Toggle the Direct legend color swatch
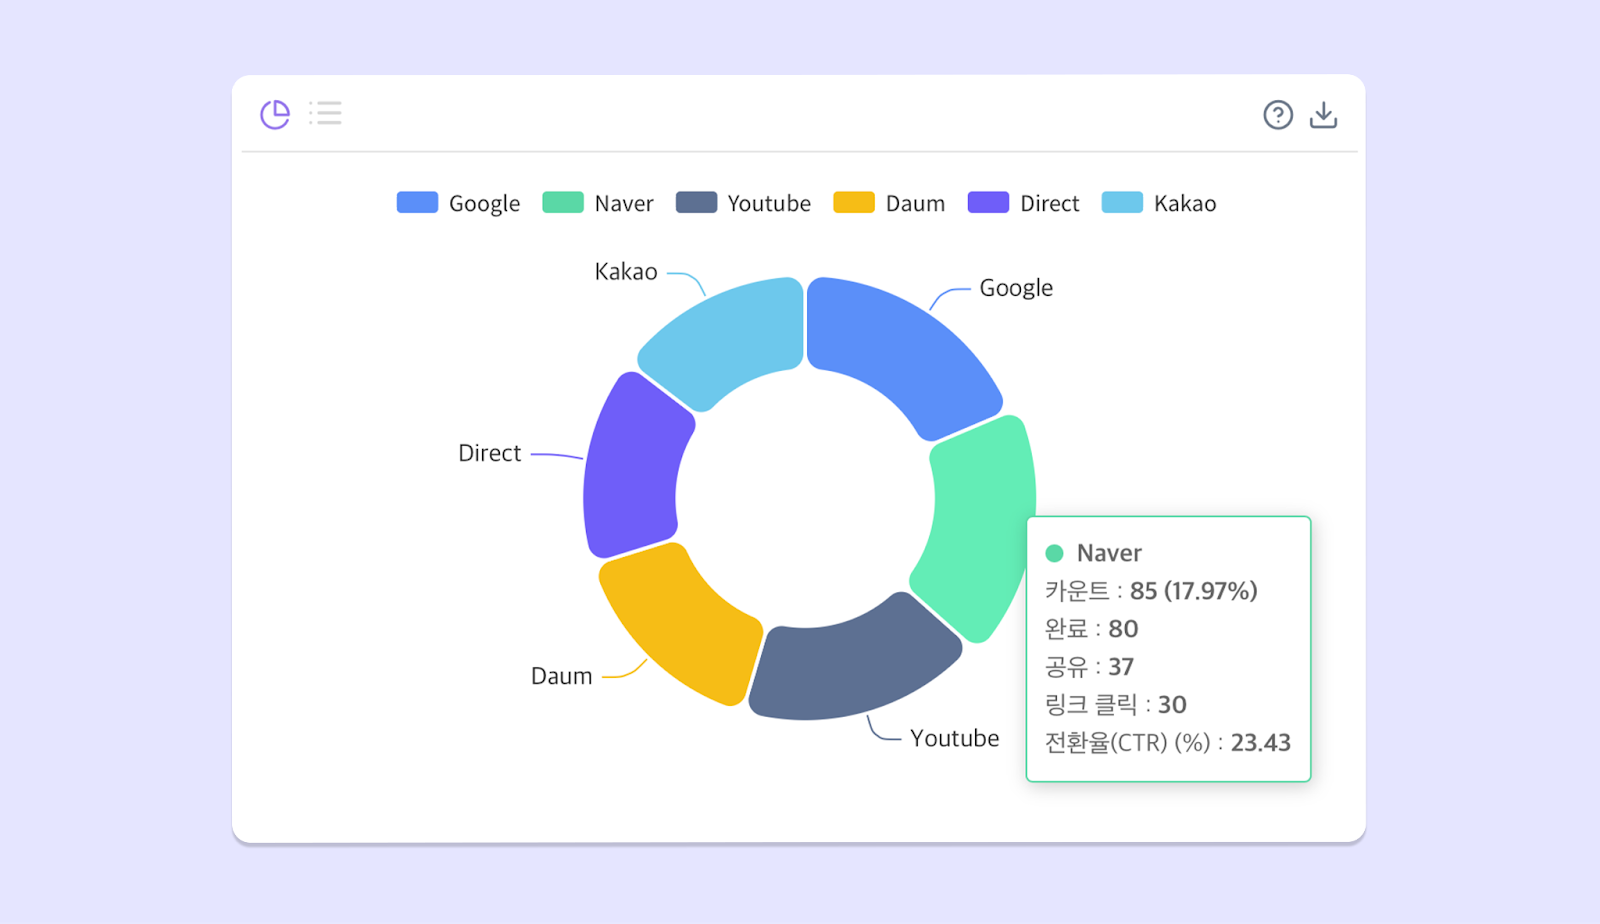Viewport: 1600px width, 924px height. [988, 203]
